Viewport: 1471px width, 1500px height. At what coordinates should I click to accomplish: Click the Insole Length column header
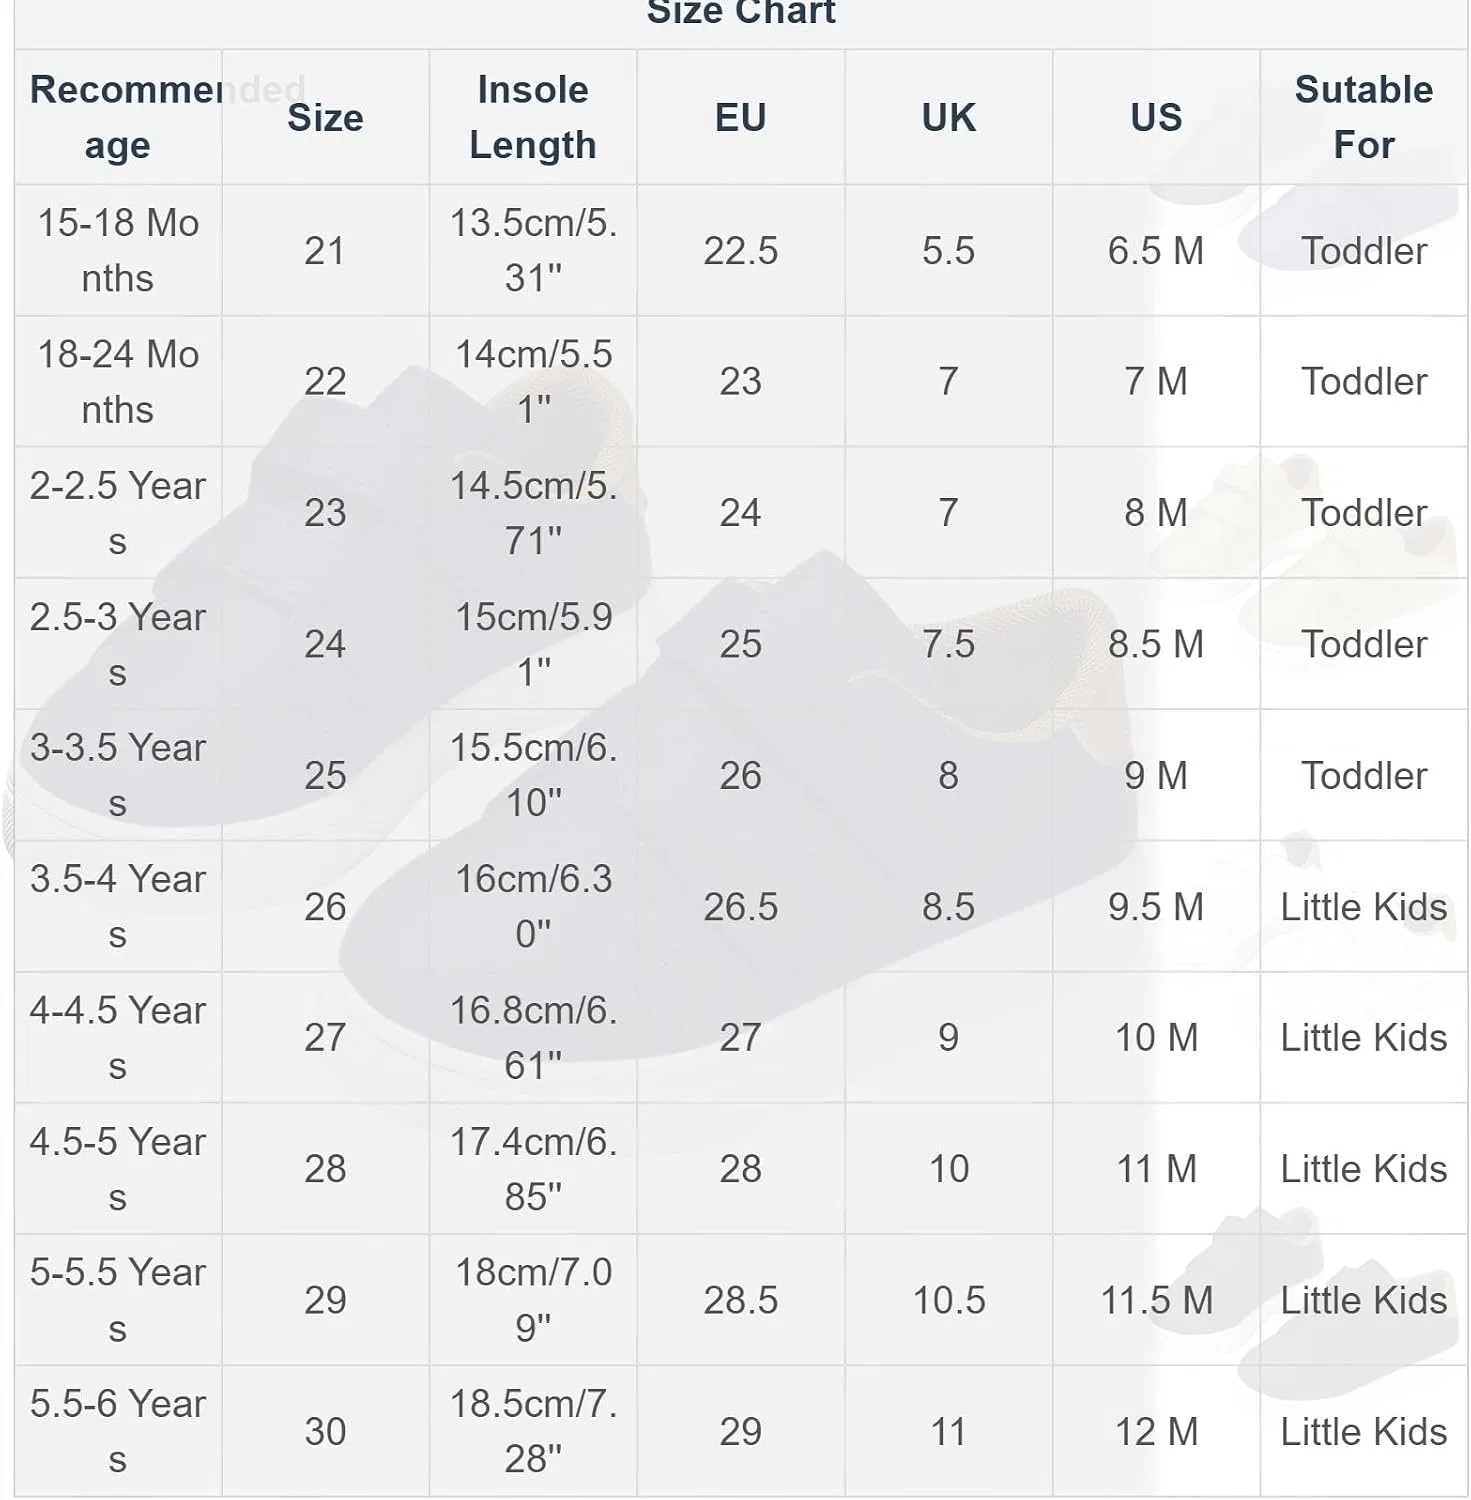click(533, 117)
